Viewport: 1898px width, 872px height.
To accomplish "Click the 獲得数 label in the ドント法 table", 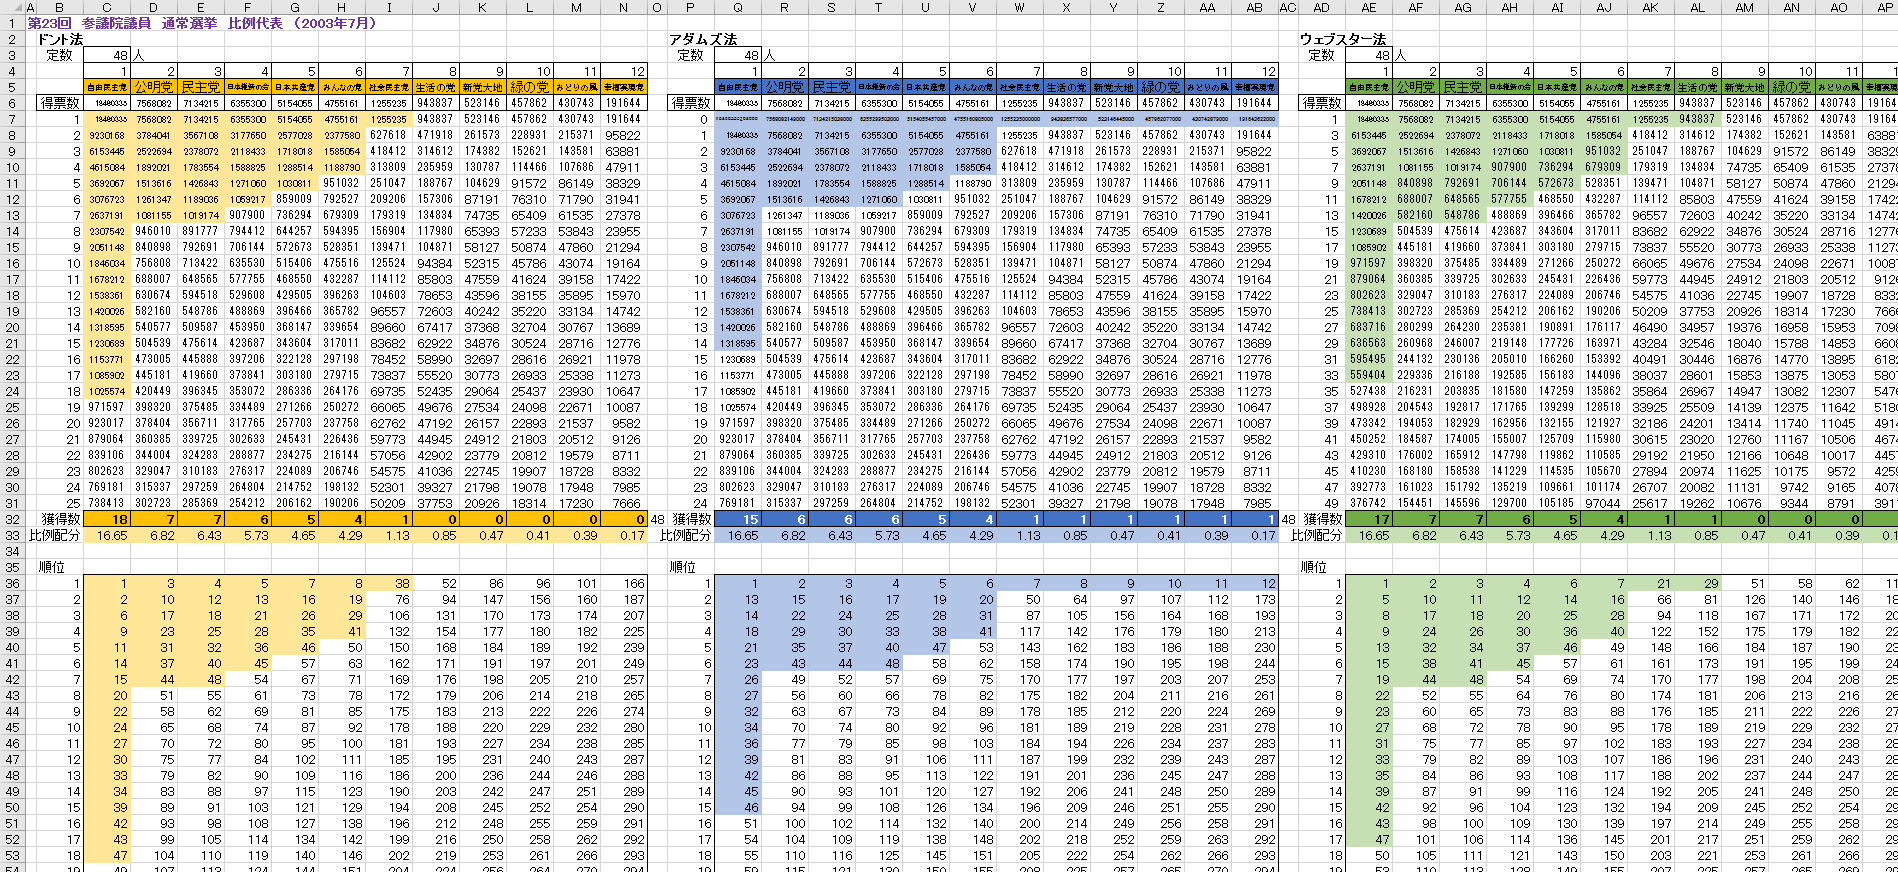I will coord(60,519).
